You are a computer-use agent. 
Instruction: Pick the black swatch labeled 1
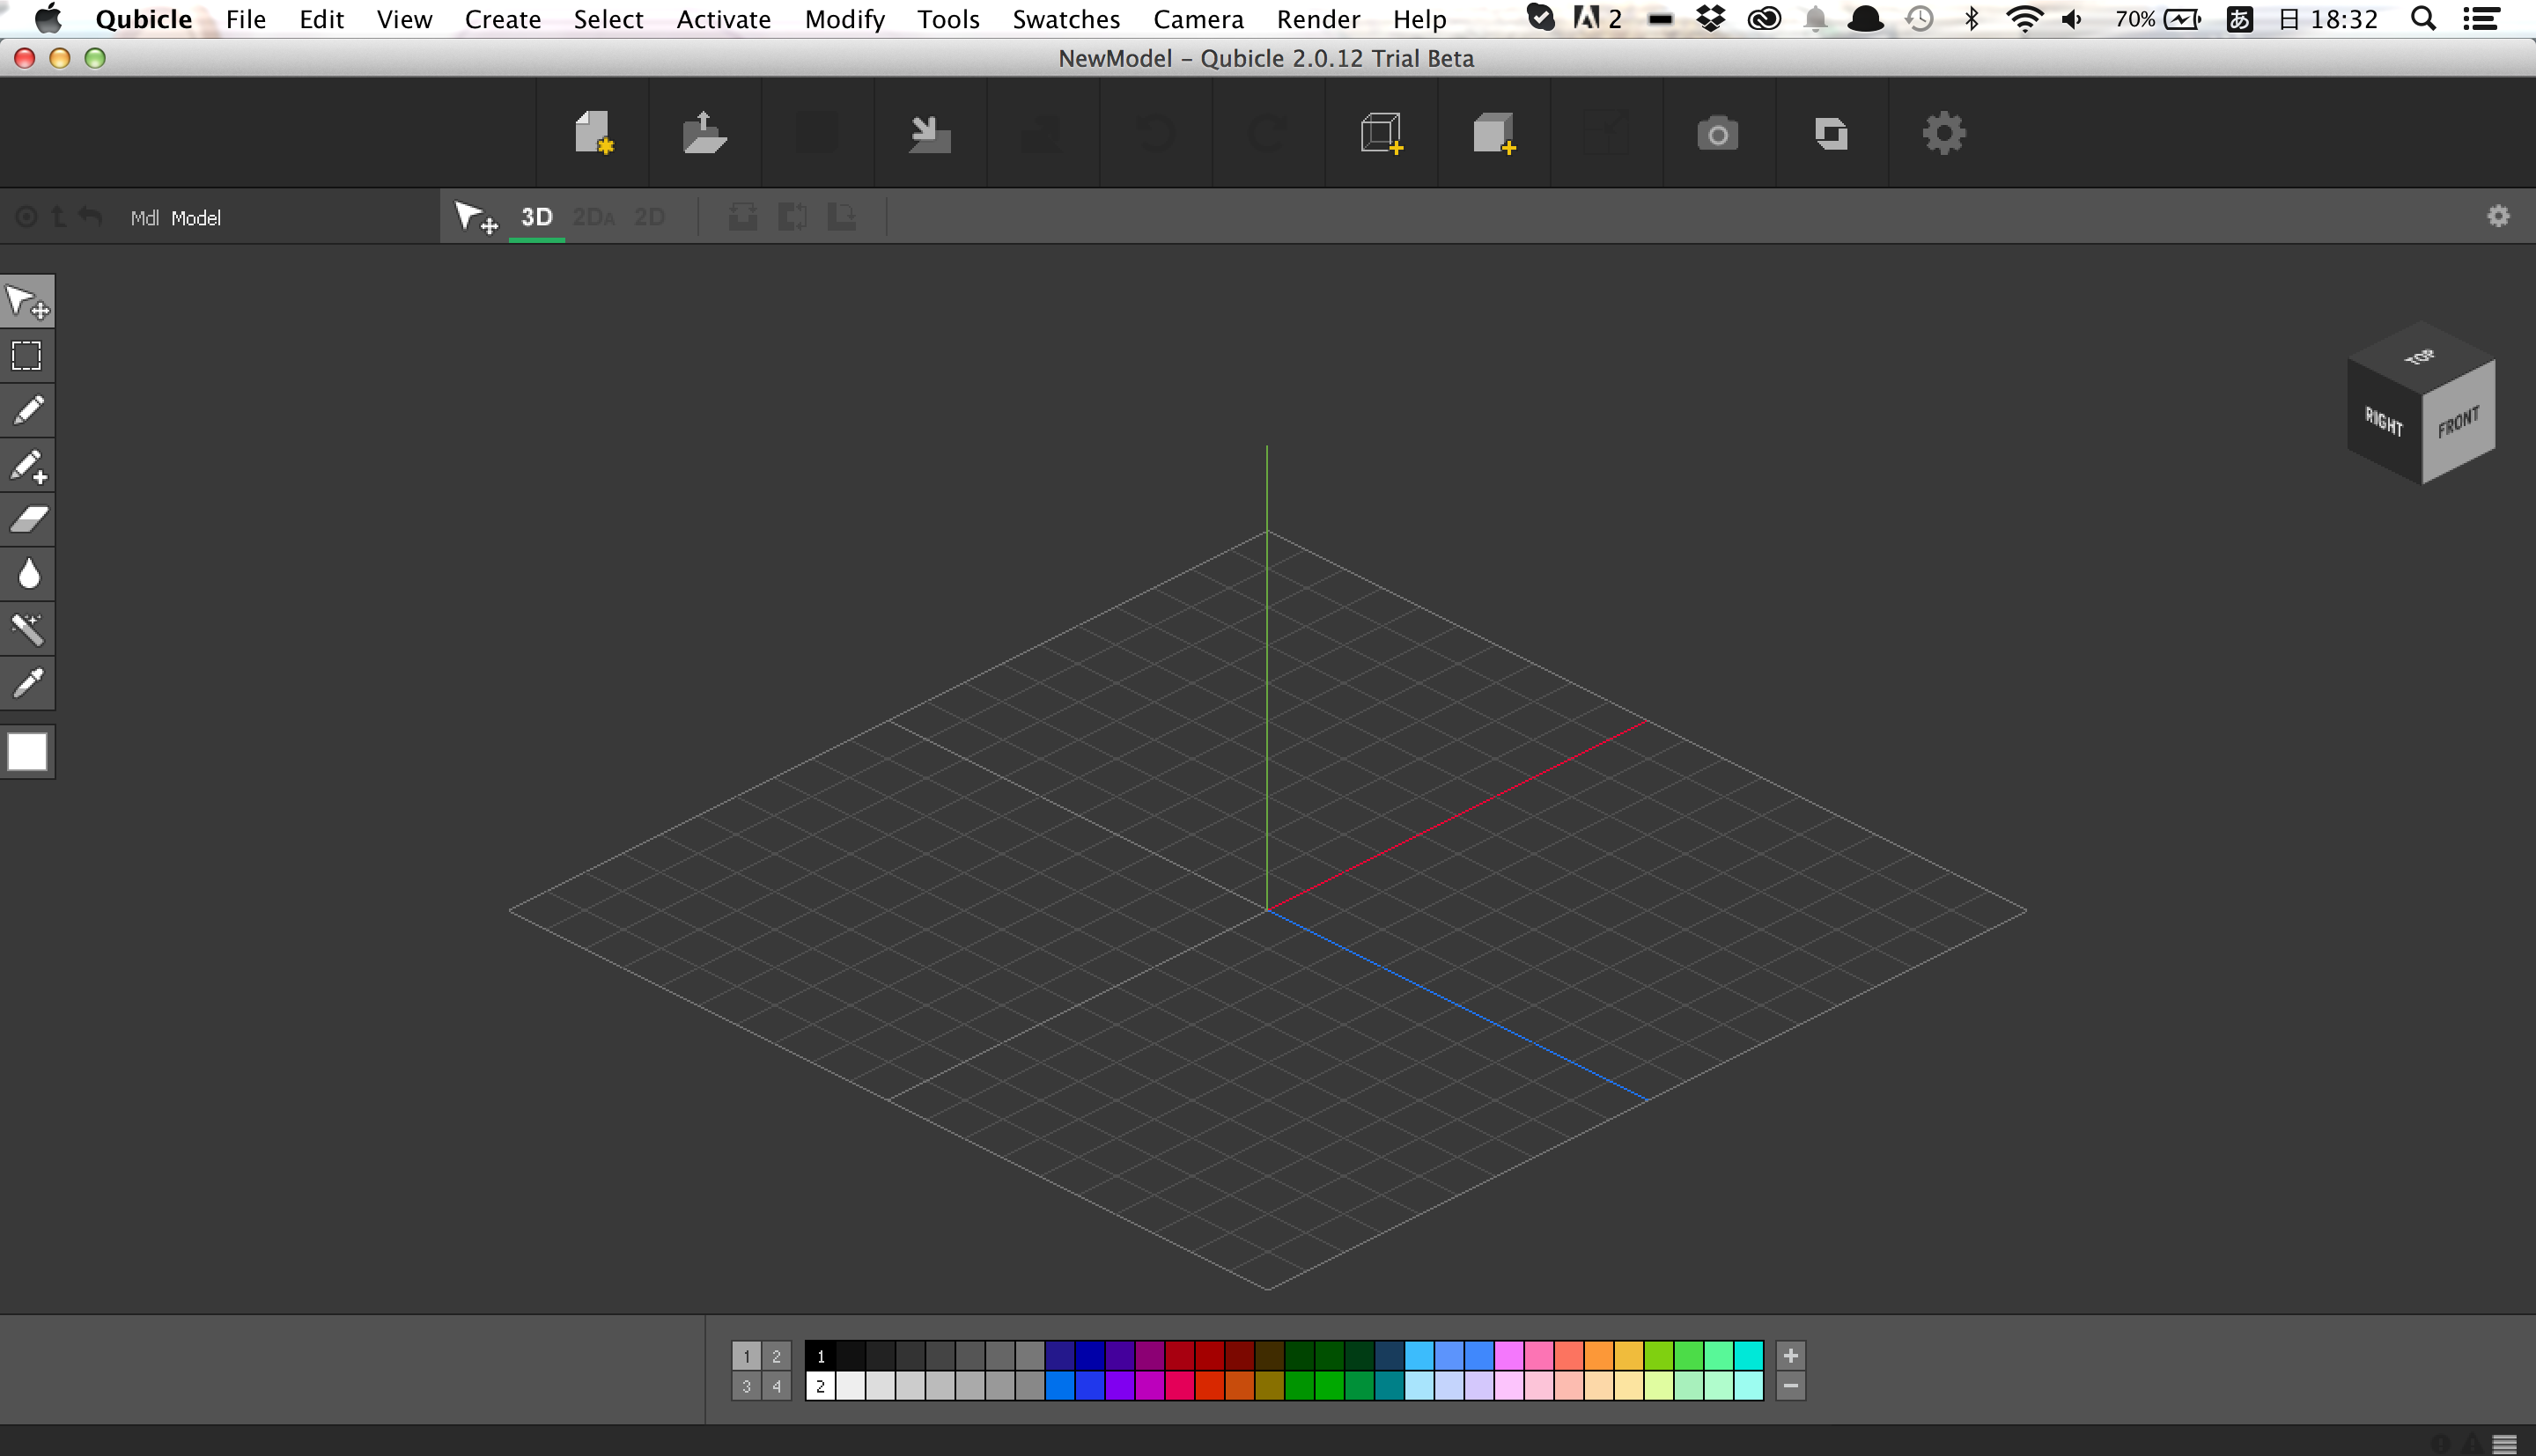(x=820, y=1356)
